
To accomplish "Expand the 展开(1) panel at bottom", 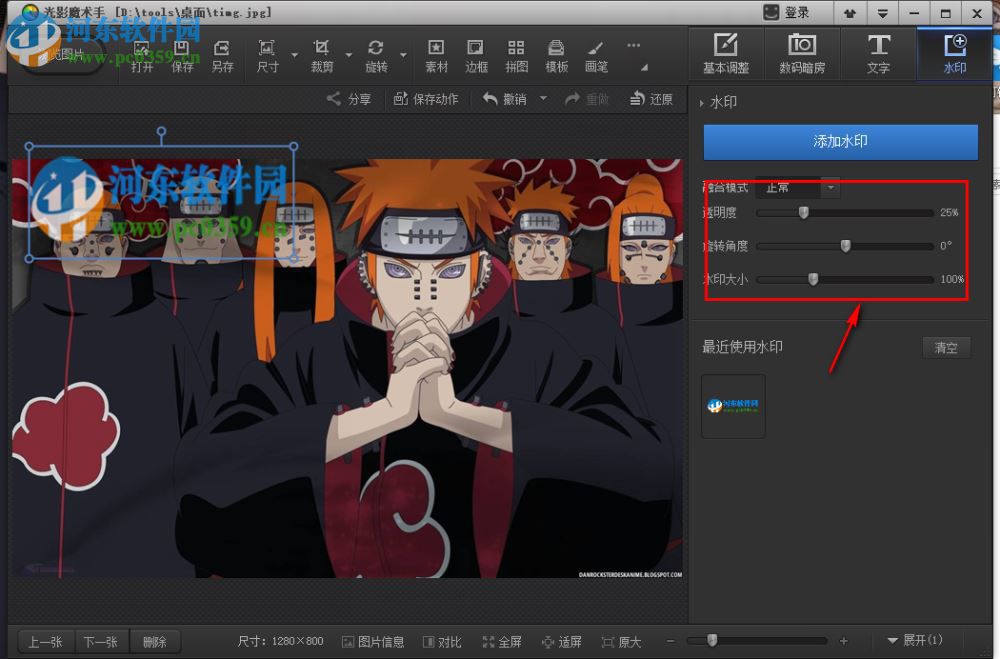I will (915, 640).
